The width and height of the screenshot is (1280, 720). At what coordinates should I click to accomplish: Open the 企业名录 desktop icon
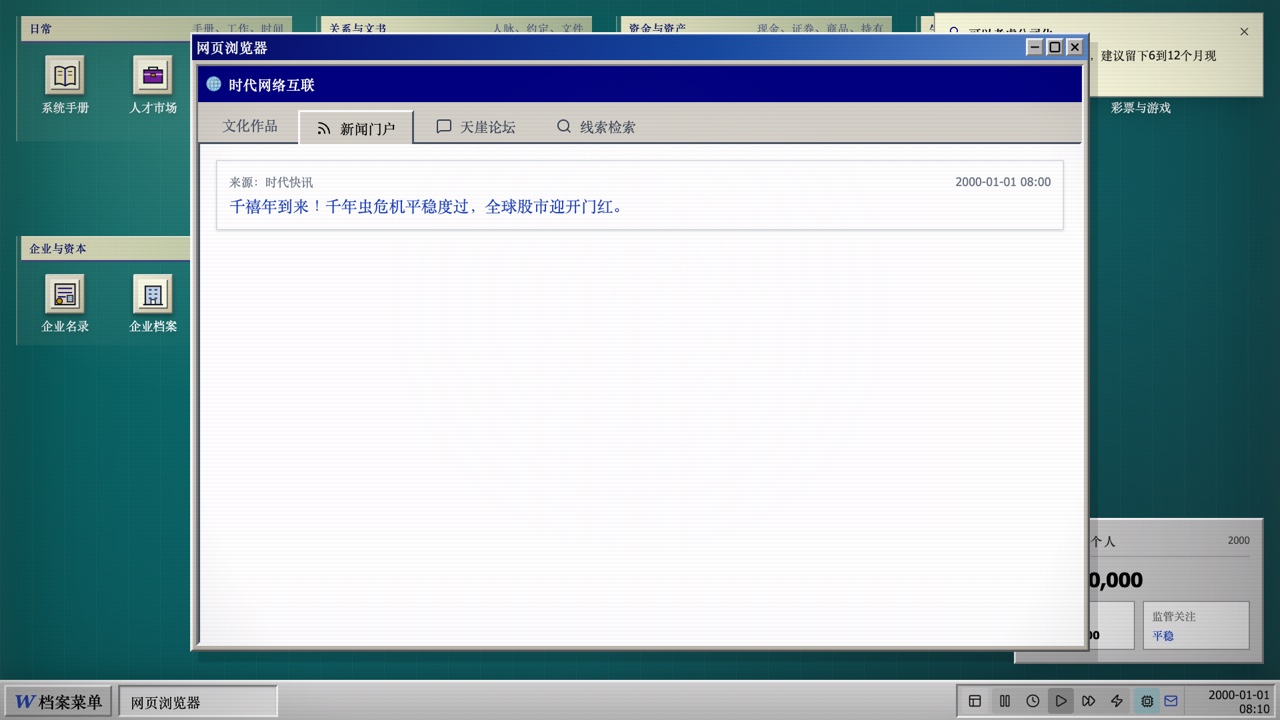[x=65, y=304]
